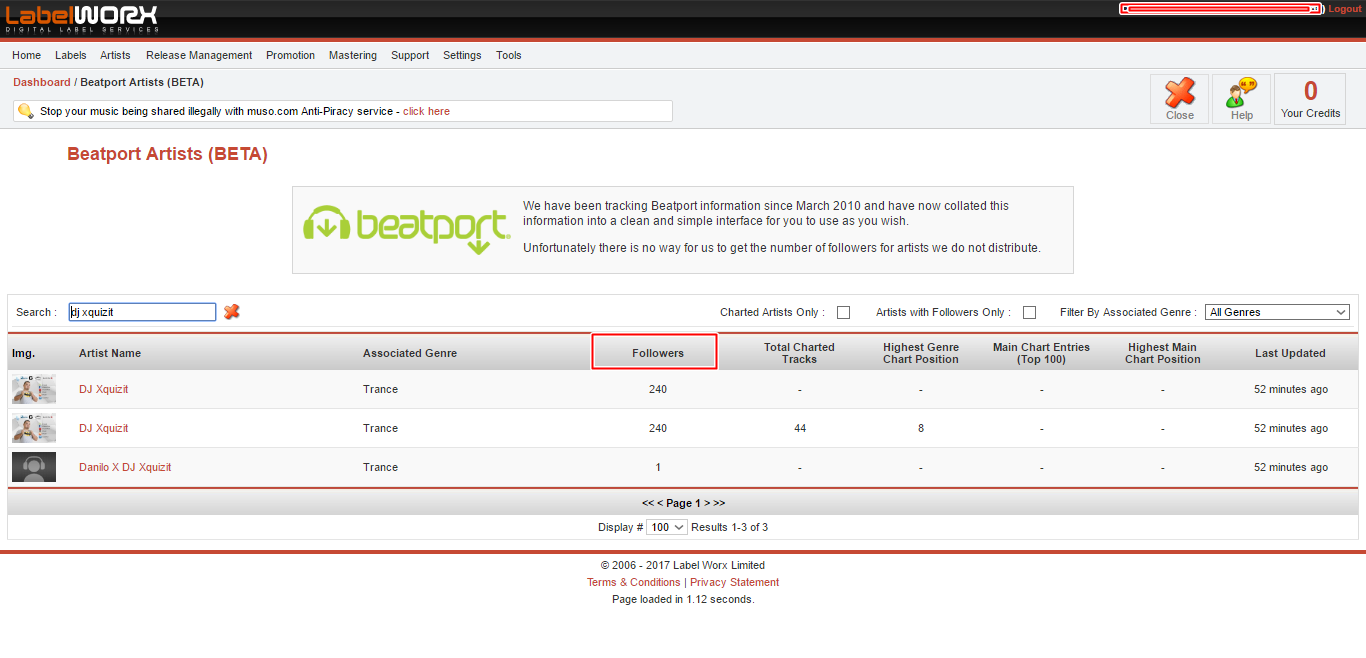Click the '8' highest genre position value

[921, 428]
